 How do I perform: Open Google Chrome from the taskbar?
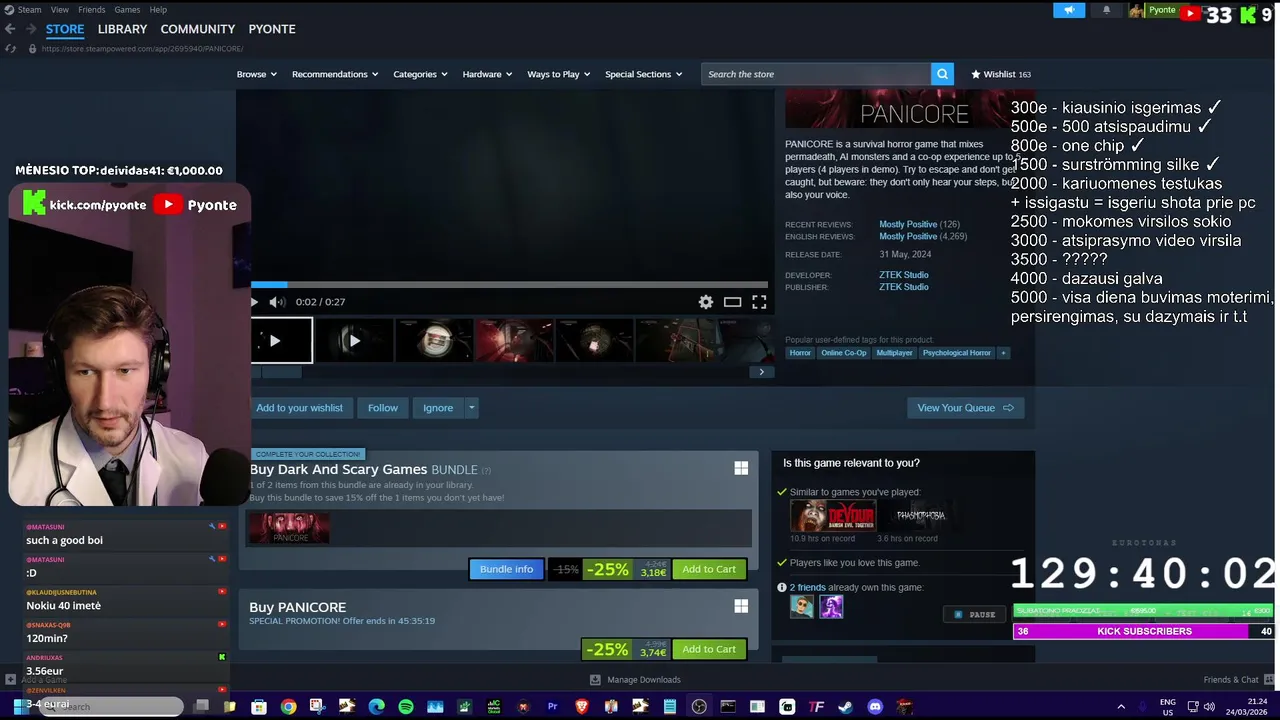(288, 707)
